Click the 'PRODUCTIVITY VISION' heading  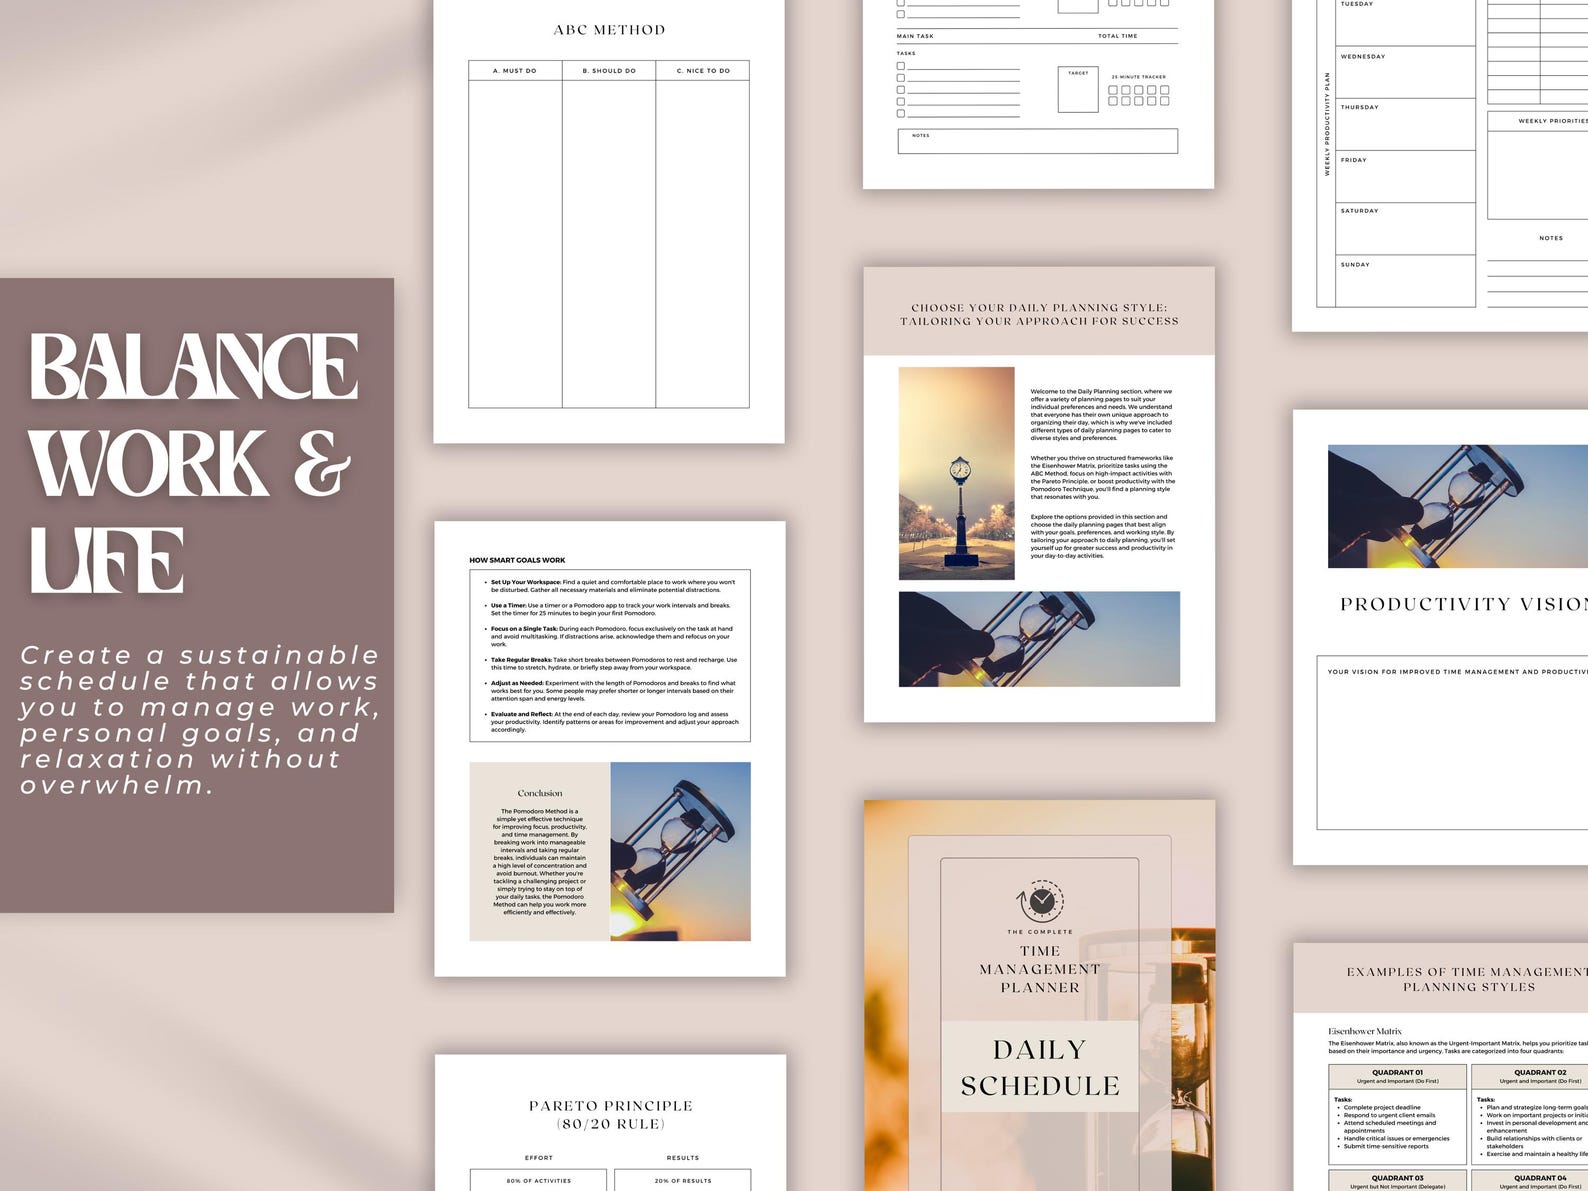click(1464, 604)
